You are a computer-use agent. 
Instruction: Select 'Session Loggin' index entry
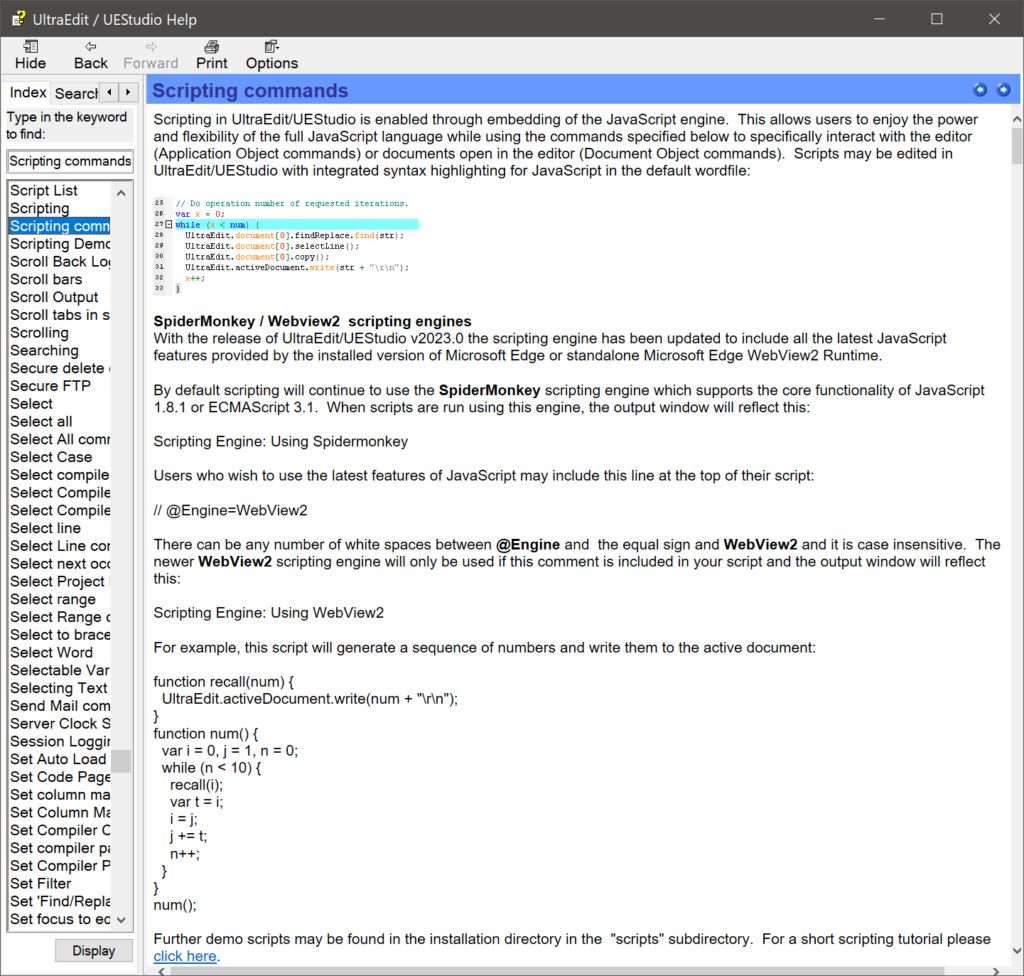pyautogui.click(x=59, y=741)
